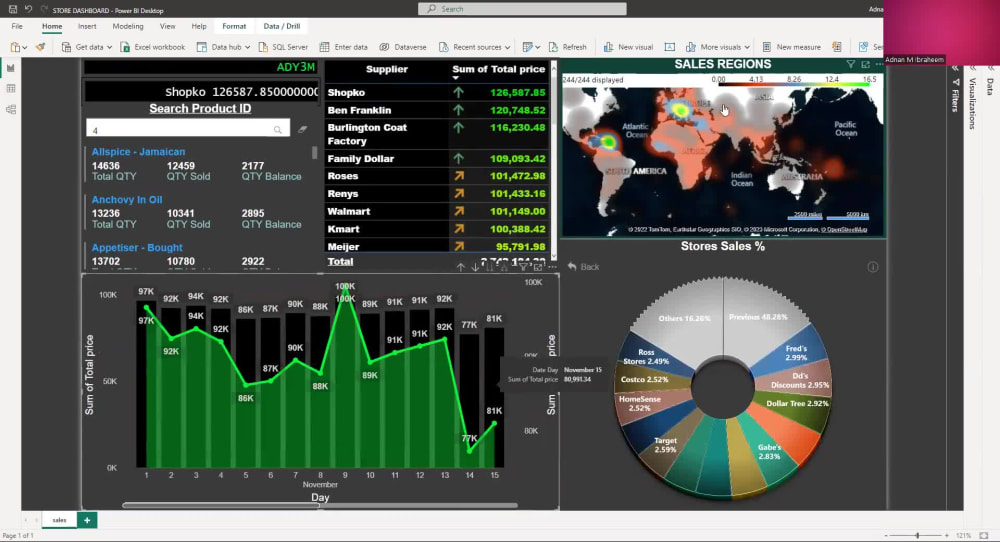Select the Ben Franklin supplier row

438,110
